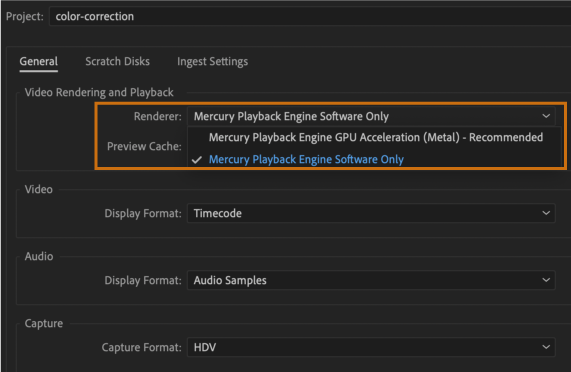Click the Project label

[25, 16]
